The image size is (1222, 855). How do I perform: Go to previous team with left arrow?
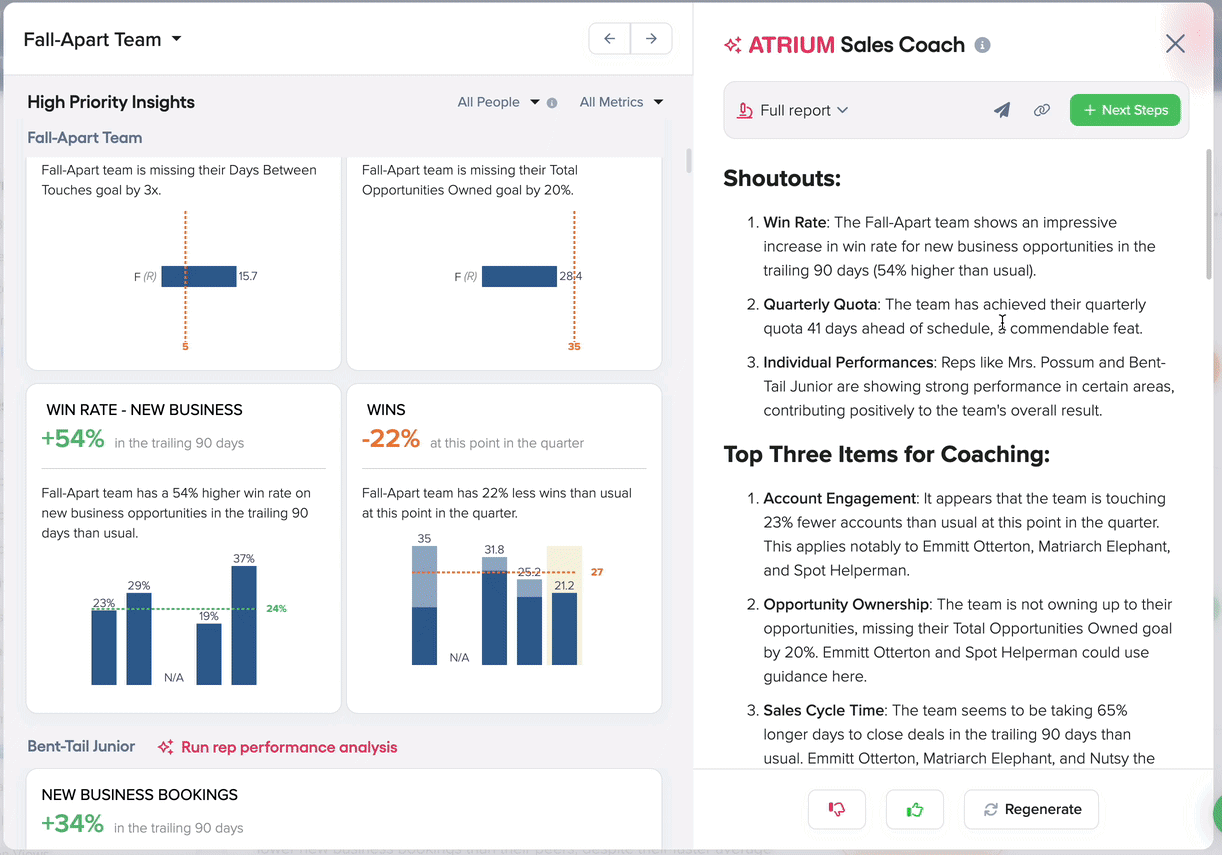tap(610, 39)
